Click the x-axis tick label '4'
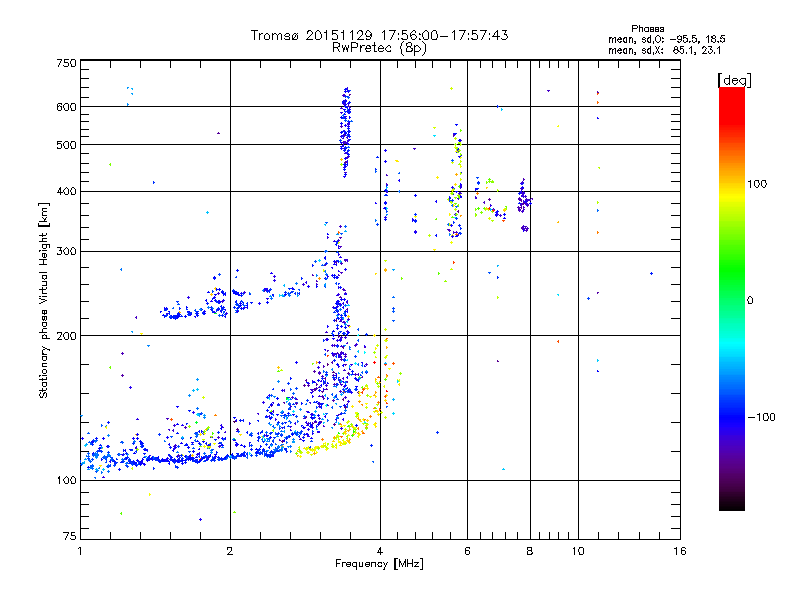Screen dimensions: 800x600 [380, 551]
